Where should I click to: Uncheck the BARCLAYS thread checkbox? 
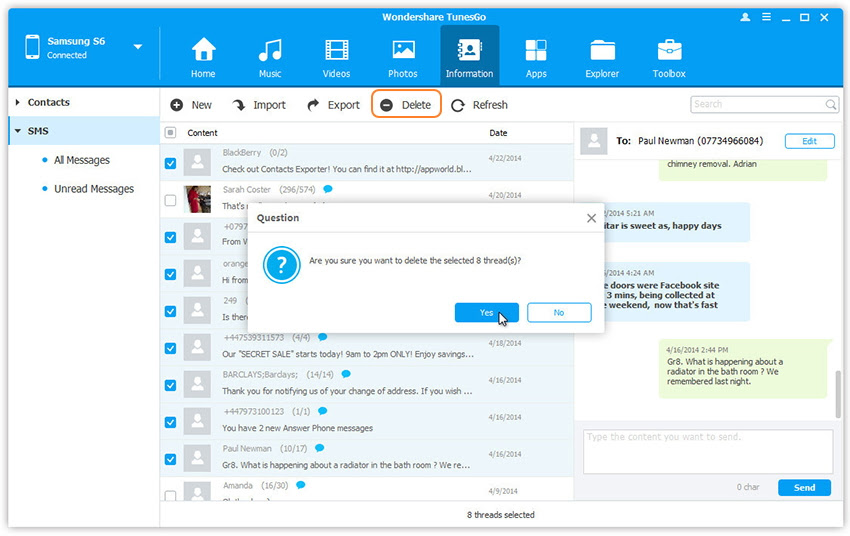(x=170, y=385)
